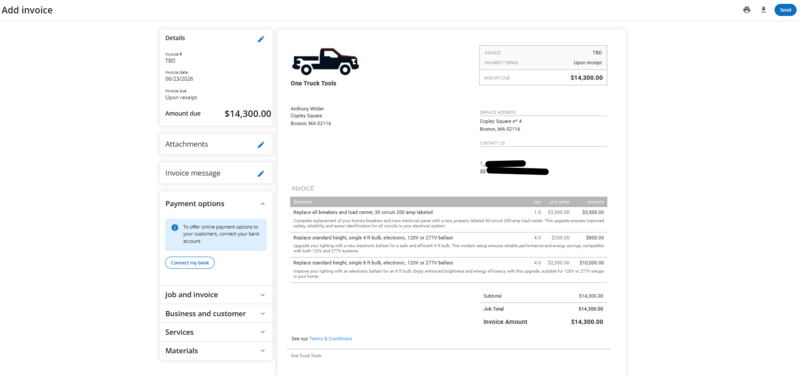Image resolution: width=800 pixels, height=377 pixels.
Task: Click the Add invoice page title
Action: [27, 10]
